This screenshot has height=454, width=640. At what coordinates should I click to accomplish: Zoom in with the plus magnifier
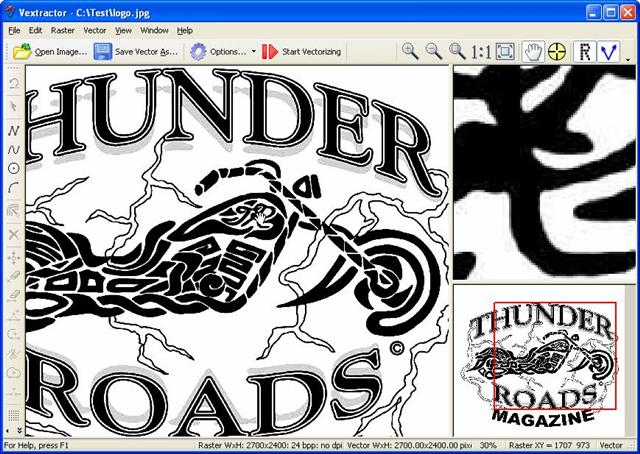[410, 51]
